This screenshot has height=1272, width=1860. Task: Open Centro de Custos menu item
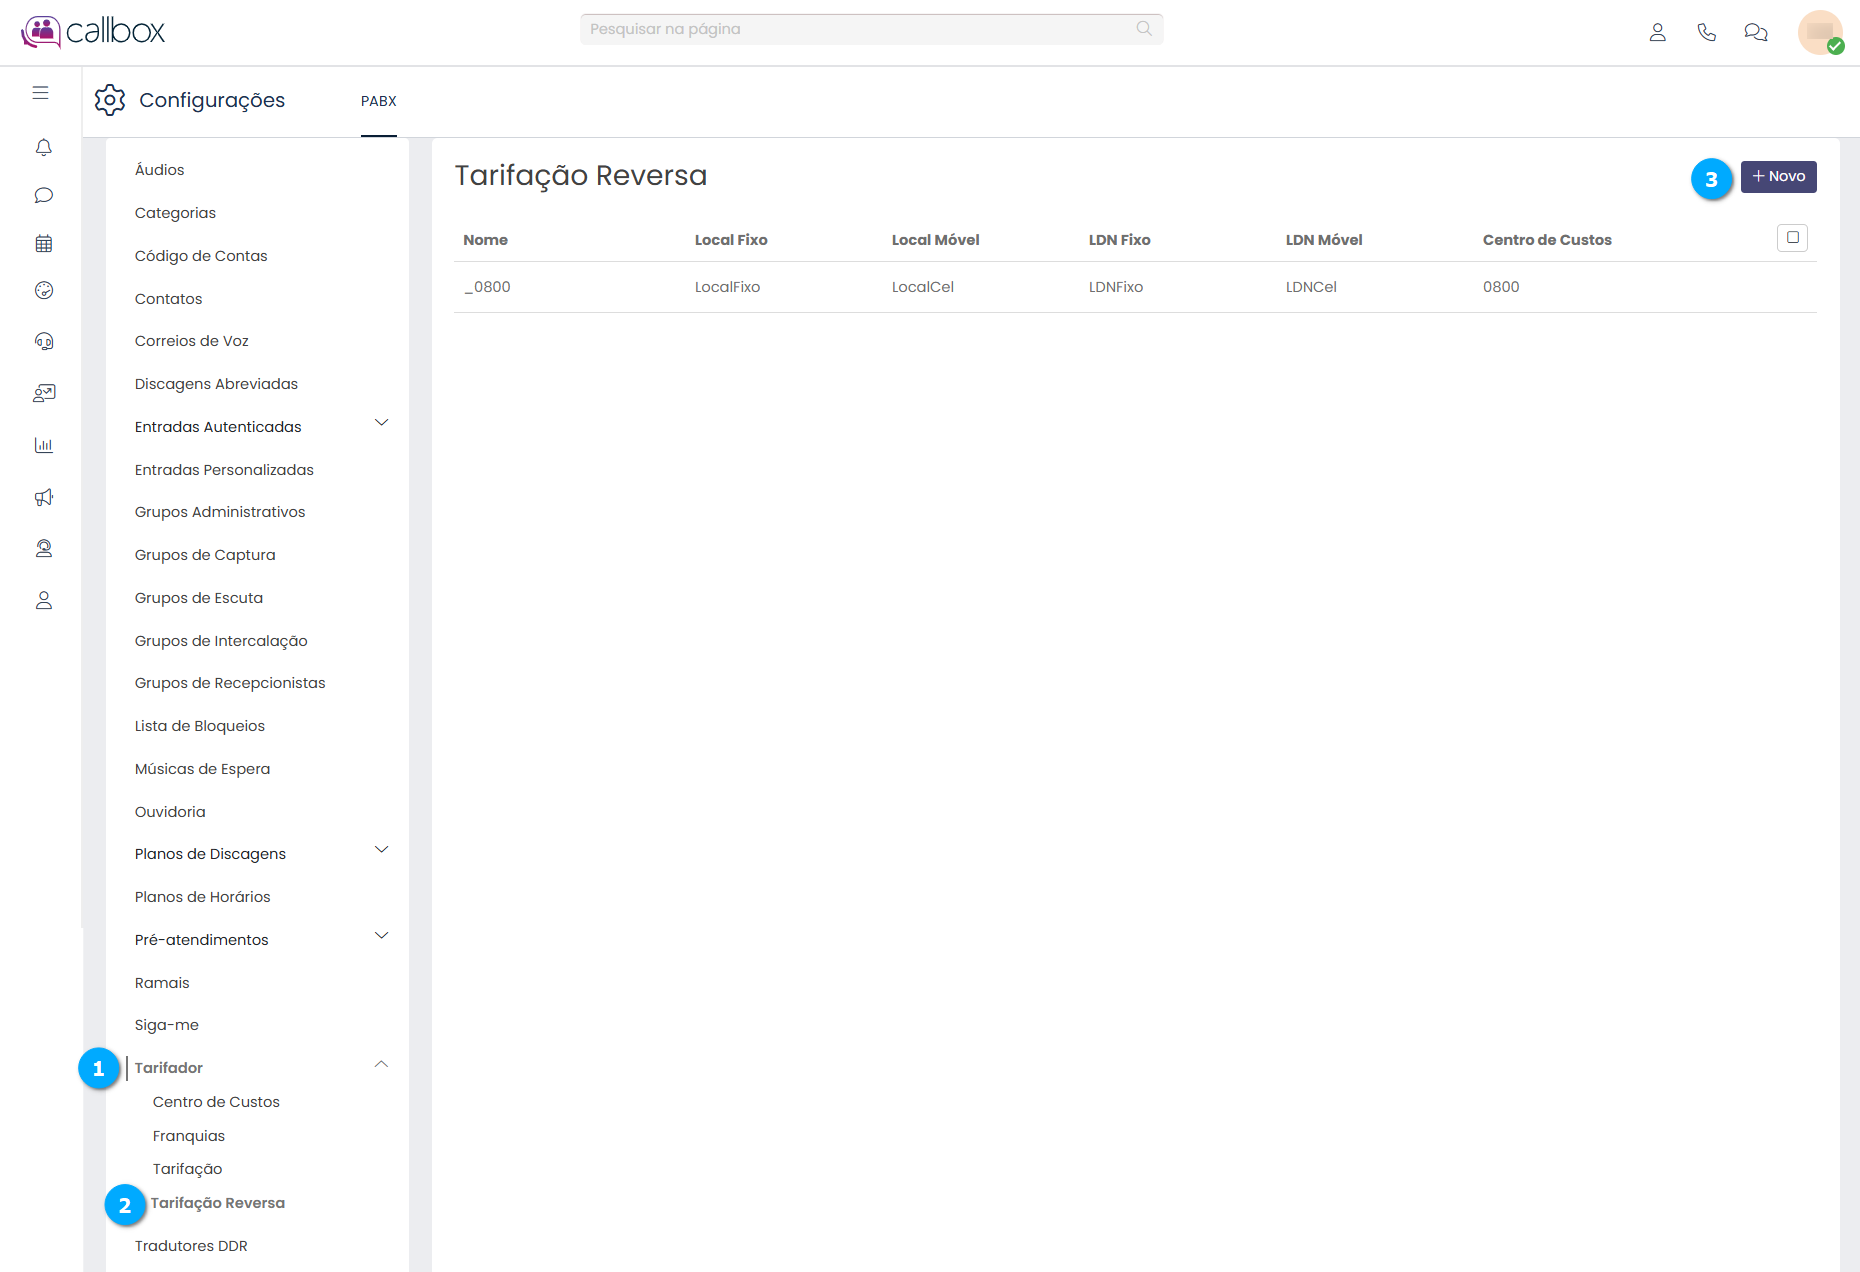(x=216, y=1102)
